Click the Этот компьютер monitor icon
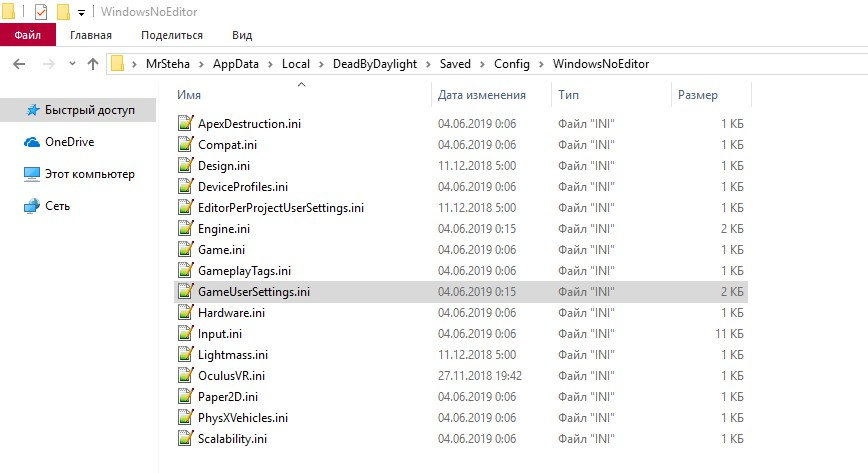 32,174
